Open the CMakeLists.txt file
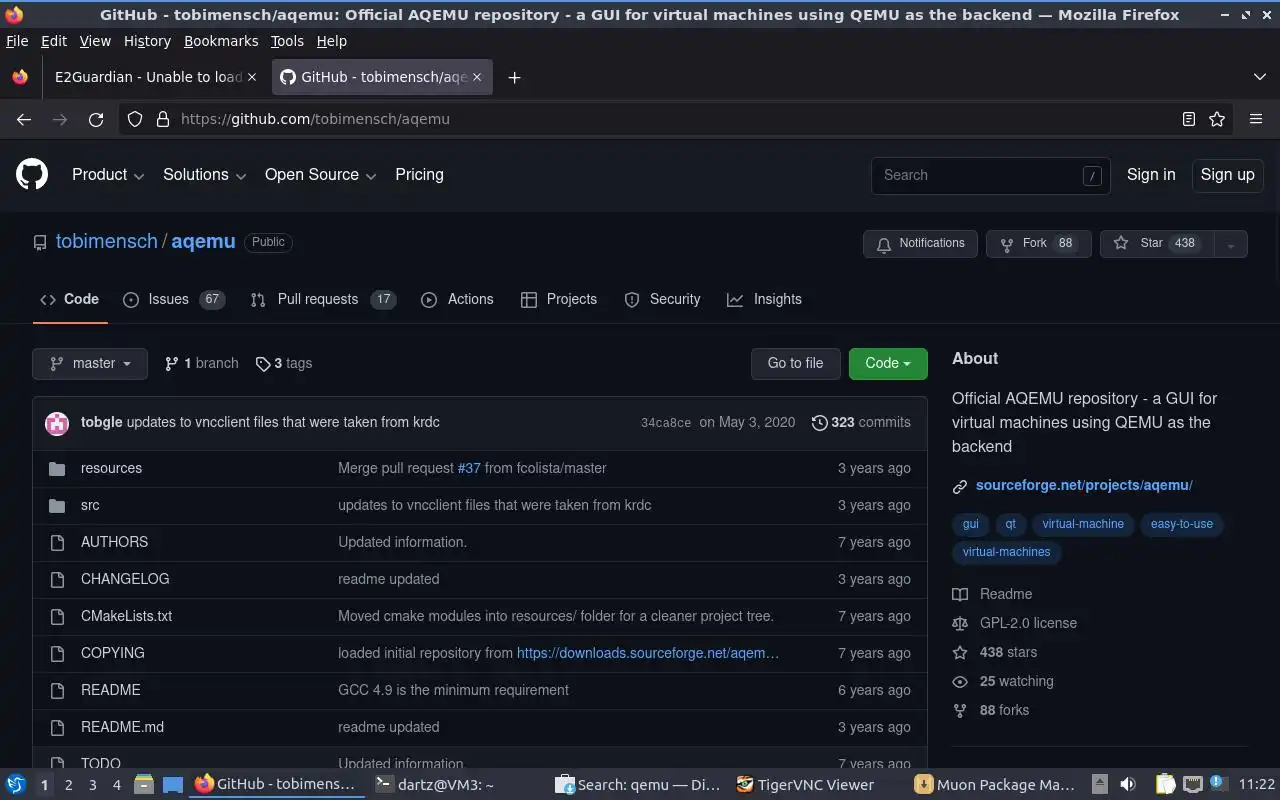This screenshot has width=1280, height=800. (x=126, y=616)
